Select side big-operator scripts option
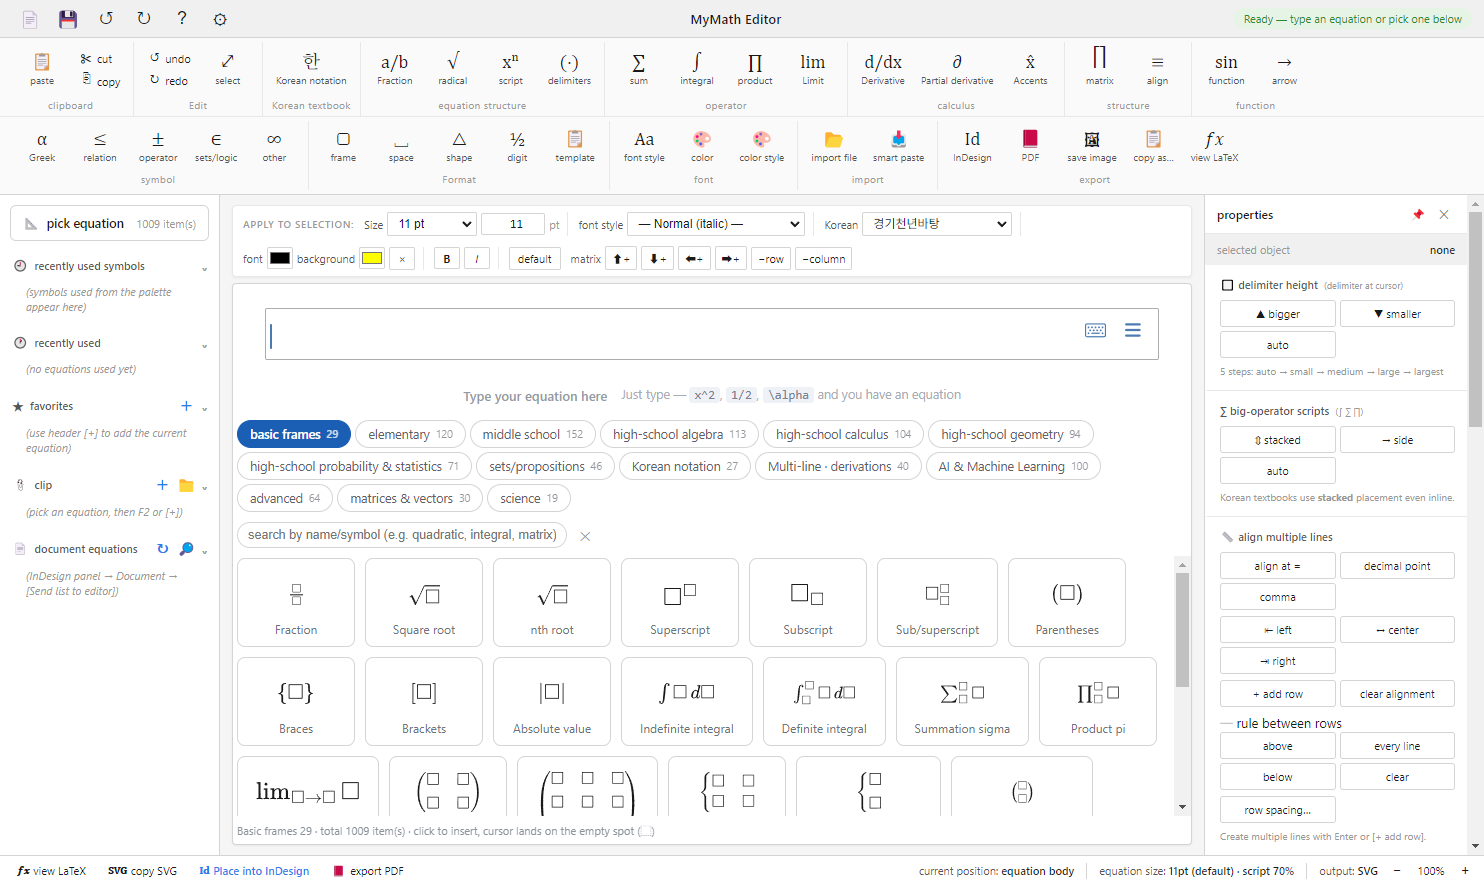Screen dimensions: 1484x885 click(x=1397, y=440)
